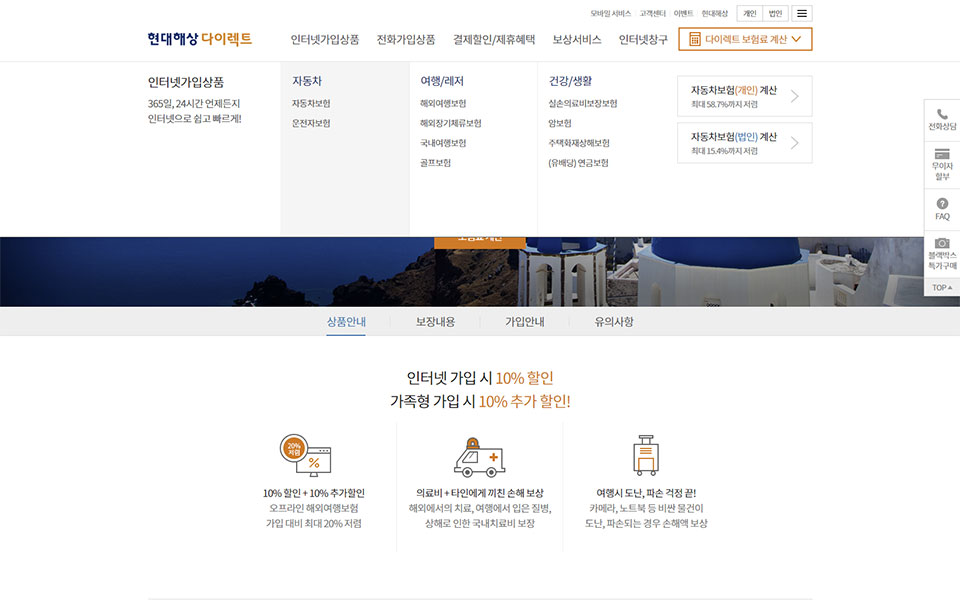Open 자동차보험(법인) 계산 arrow card
Image resolution: width=960 pixels, height=600 pixels.
click(x=744, y=143)
